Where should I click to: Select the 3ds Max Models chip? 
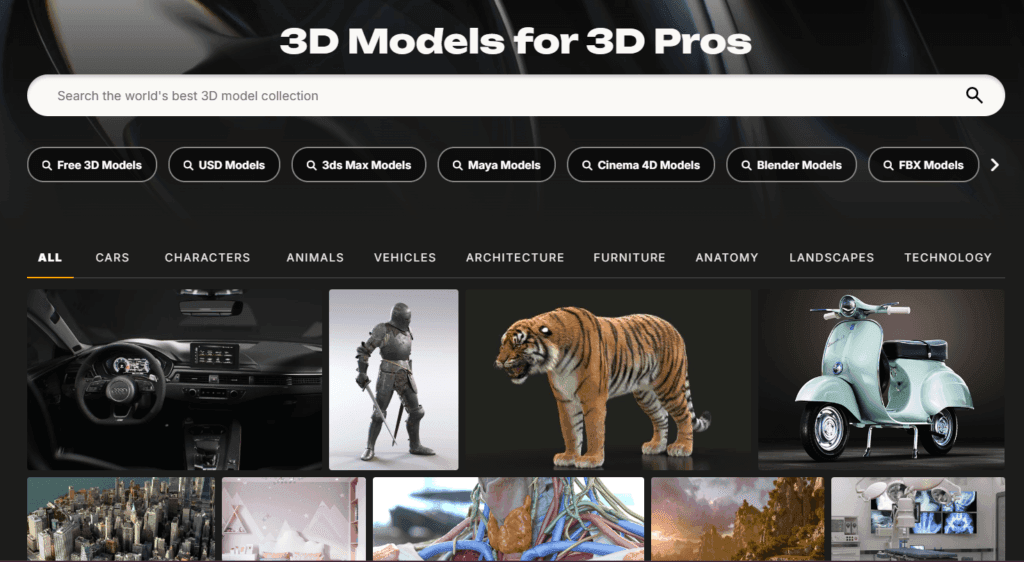click(359, 165)
